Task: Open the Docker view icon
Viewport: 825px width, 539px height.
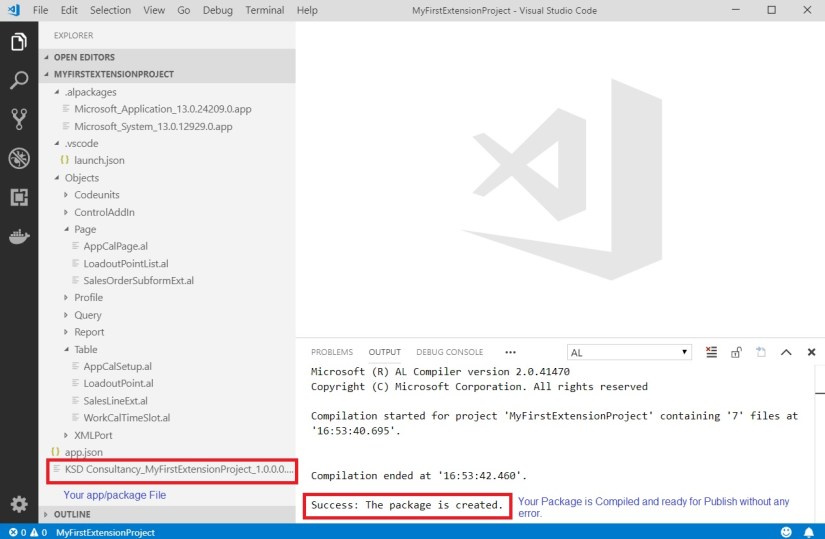Action: point(18,237)
